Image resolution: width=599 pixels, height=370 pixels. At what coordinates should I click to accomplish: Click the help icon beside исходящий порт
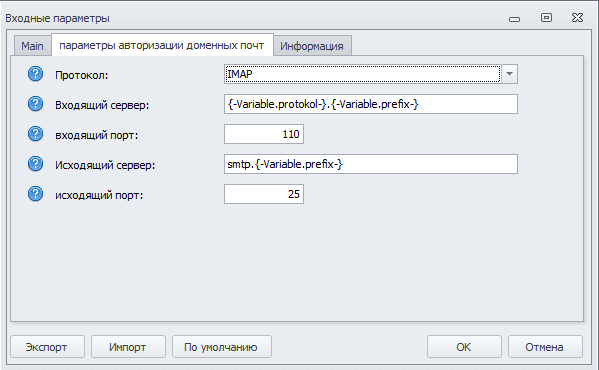(x=35, y=194)
